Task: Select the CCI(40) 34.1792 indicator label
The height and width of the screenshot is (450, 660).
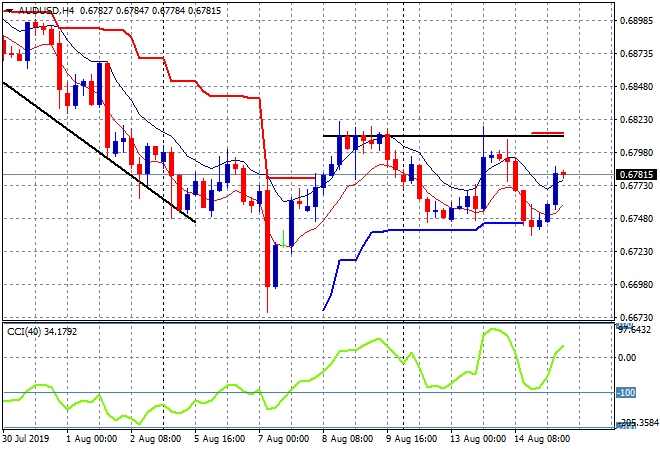Action: (42, 332)
